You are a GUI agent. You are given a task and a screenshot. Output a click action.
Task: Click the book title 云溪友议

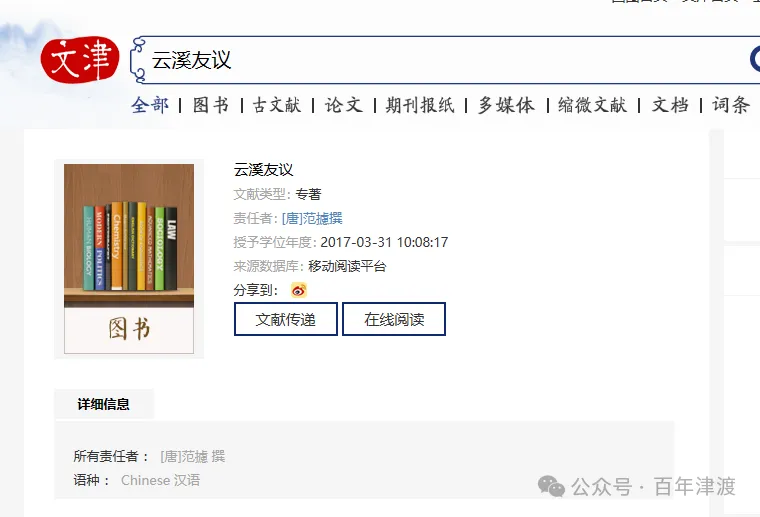[x=264, y=170]
